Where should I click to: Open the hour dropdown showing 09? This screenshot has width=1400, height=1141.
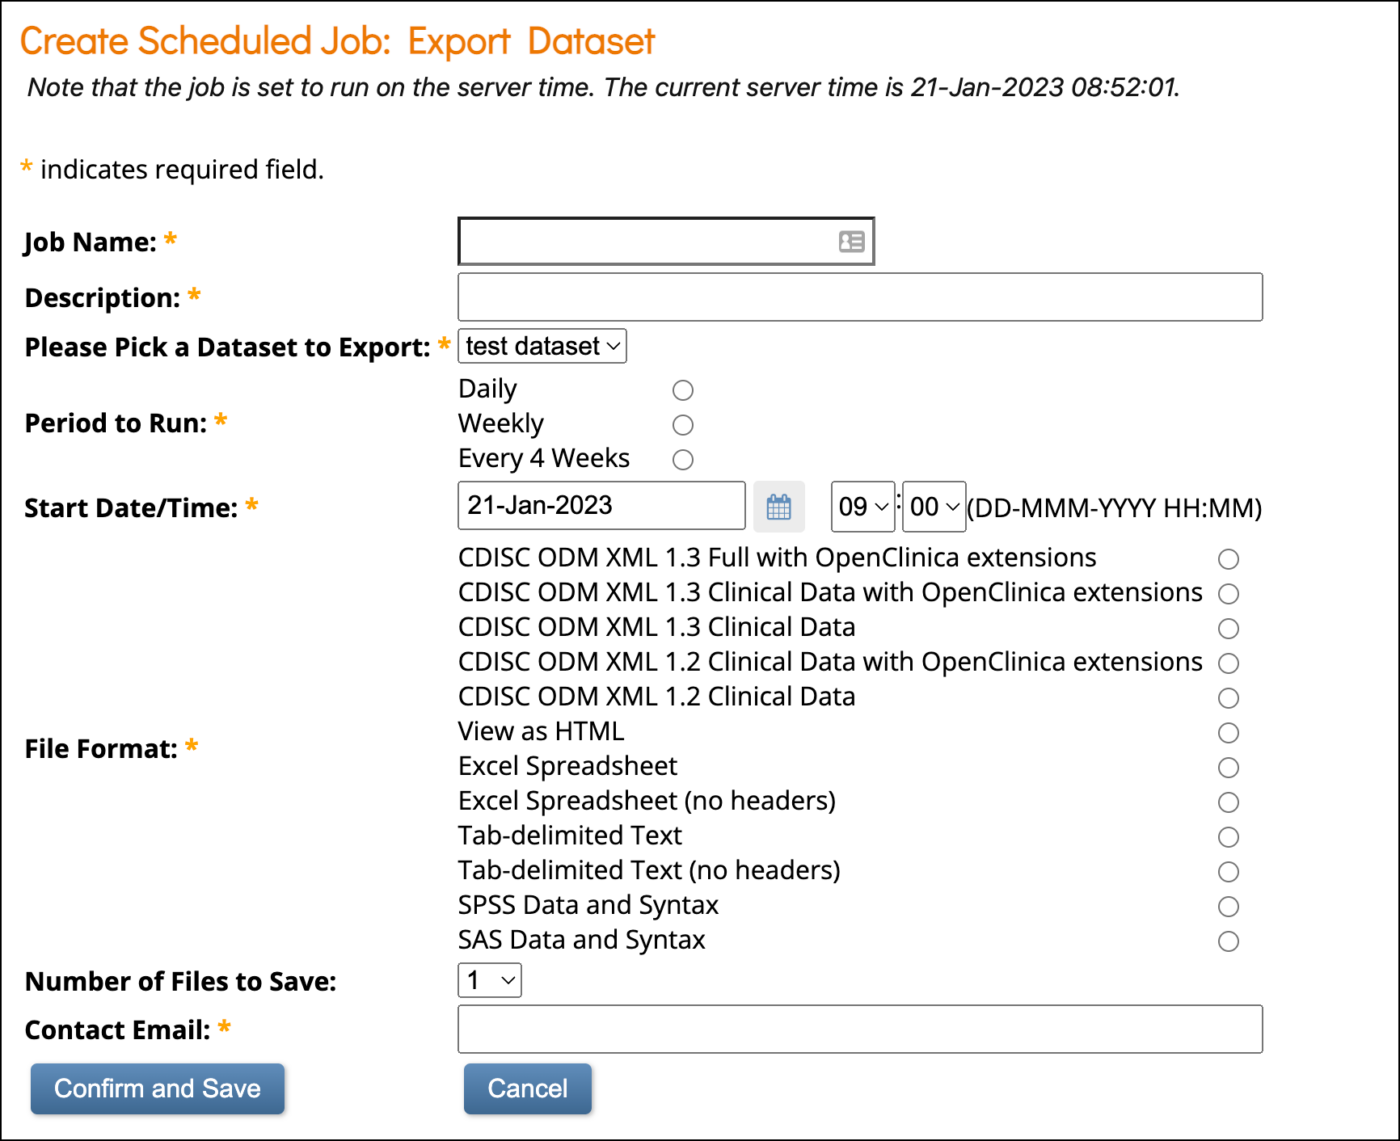point(862,506)
